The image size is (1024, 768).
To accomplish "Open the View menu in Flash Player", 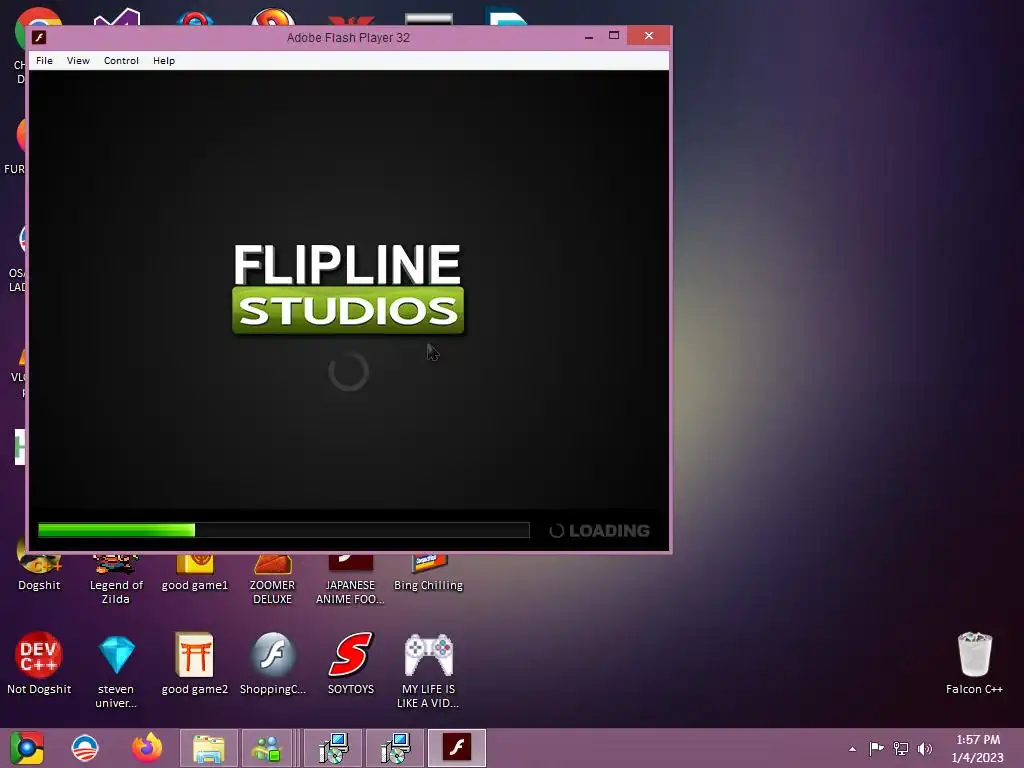I will 78,61.
